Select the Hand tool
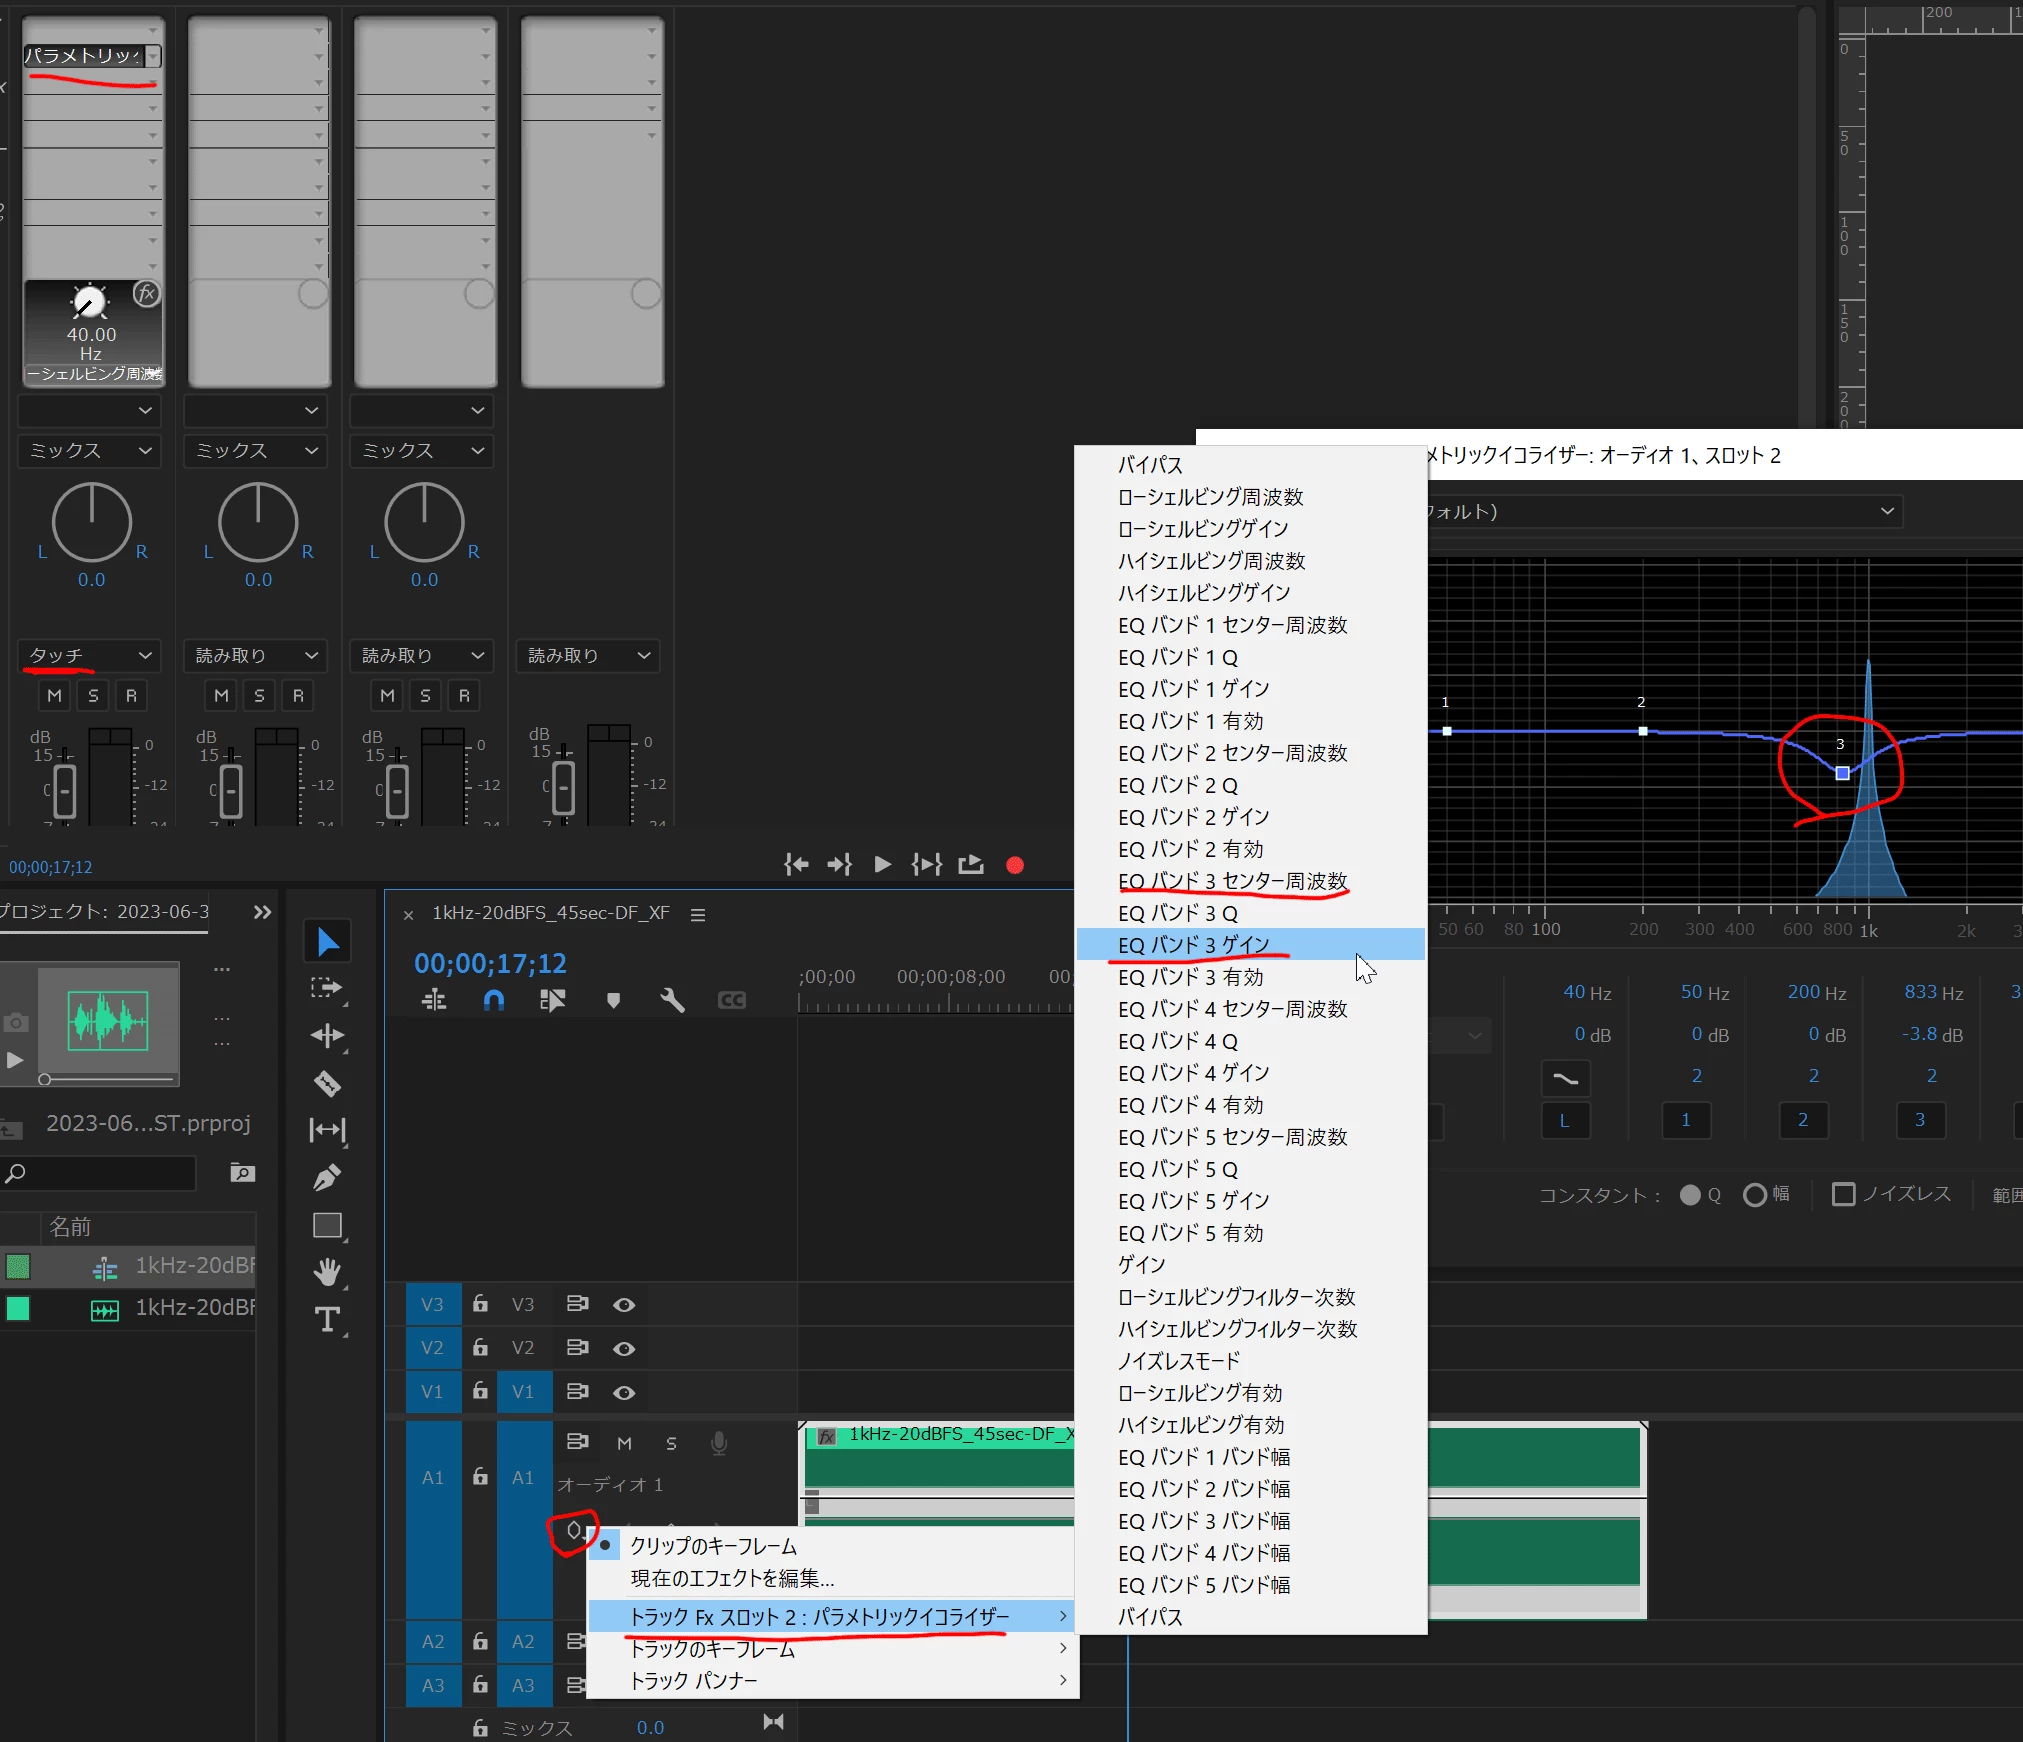The width and height of the screenshot is (2023, 1742). coord(327,1272)
